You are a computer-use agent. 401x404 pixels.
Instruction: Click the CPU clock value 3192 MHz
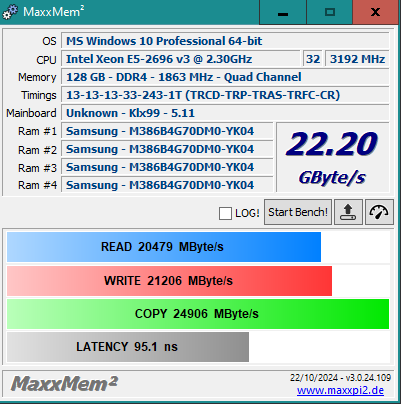tap(357, 59)
